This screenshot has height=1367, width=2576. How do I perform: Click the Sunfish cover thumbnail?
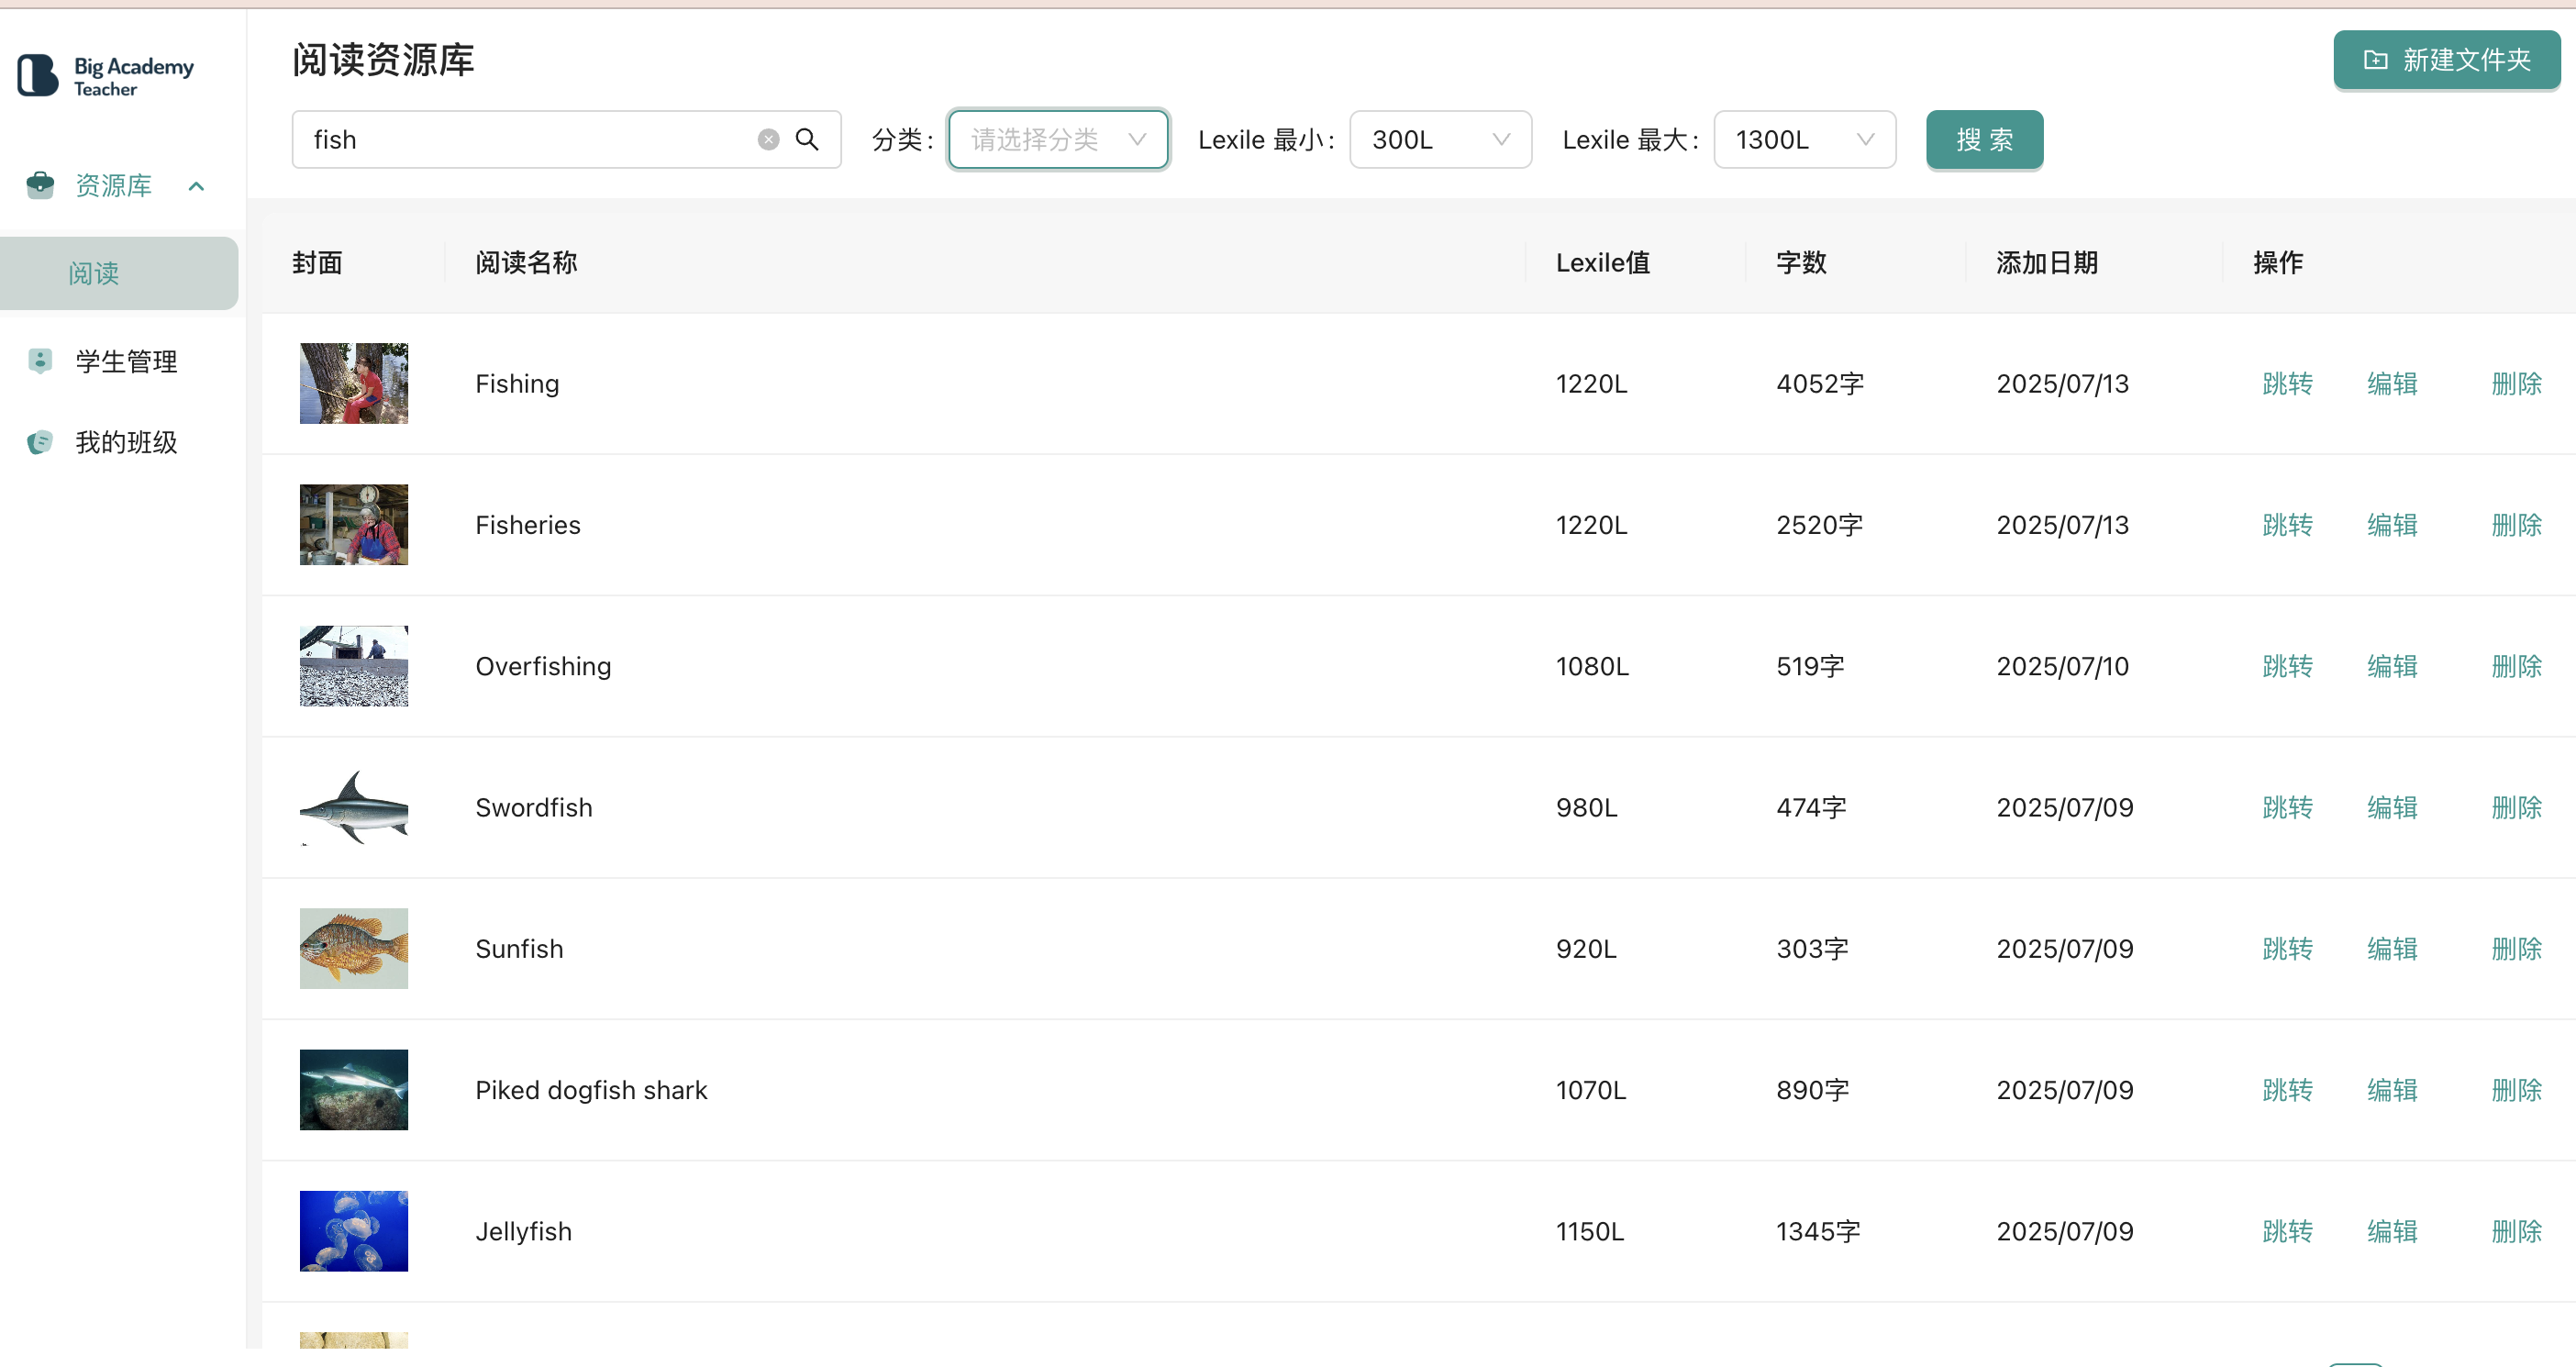(x=354, y=948)
